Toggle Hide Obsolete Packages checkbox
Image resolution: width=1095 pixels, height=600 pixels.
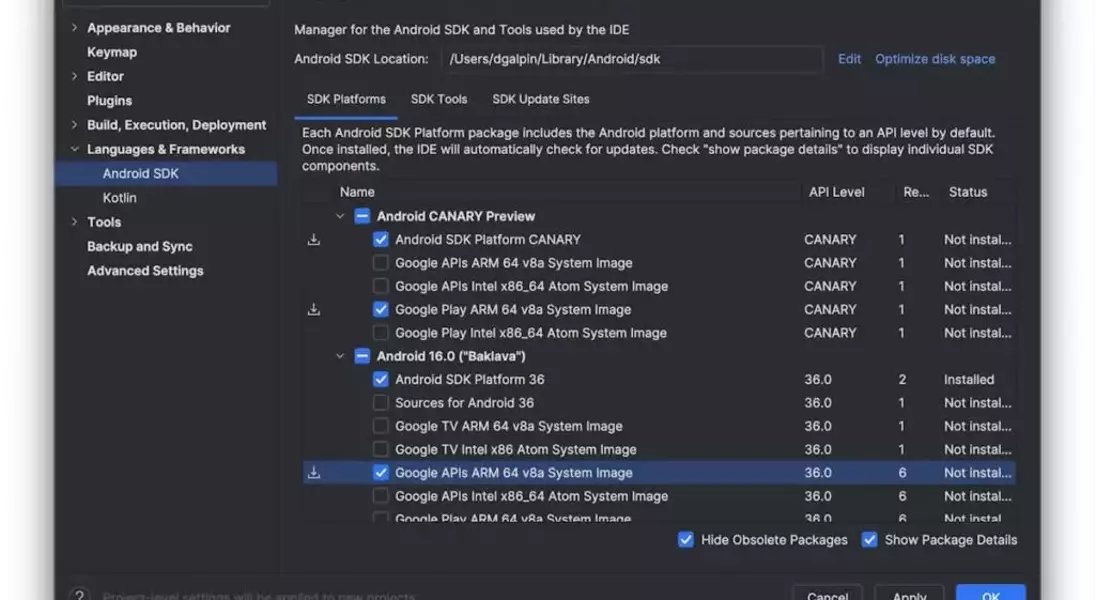pyautogui.click(x=686, y=540)
